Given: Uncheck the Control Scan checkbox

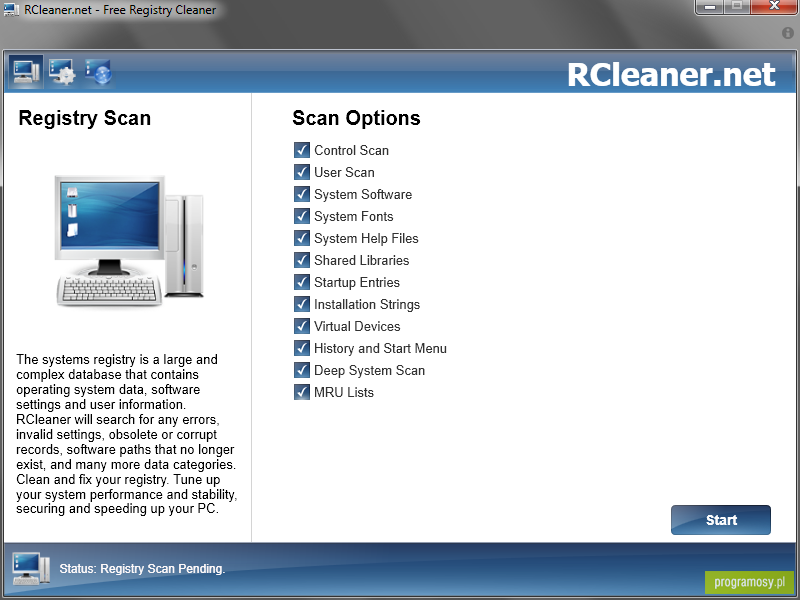Looking at the screenshot, I should tap(302, 150).
